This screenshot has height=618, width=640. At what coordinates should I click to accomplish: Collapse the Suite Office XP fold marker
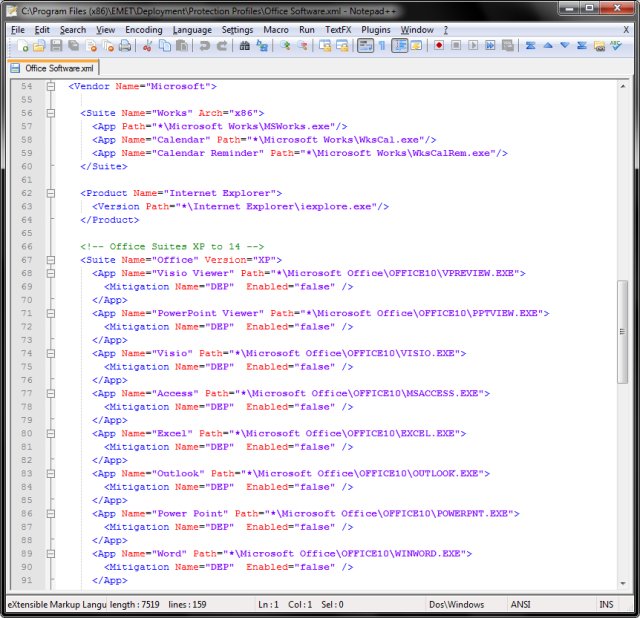point(50,260)
